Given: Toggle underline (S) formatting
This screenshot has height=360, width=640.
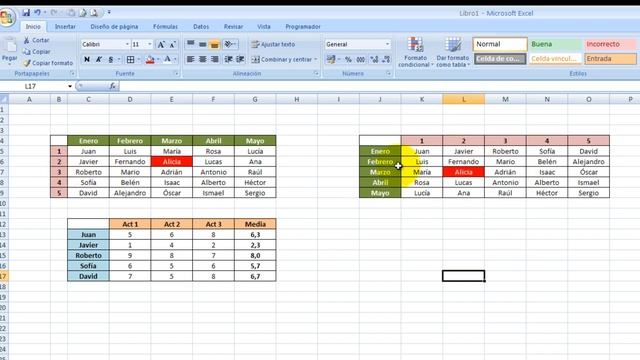Looking at the screenshot, I should tap(111, 60).
